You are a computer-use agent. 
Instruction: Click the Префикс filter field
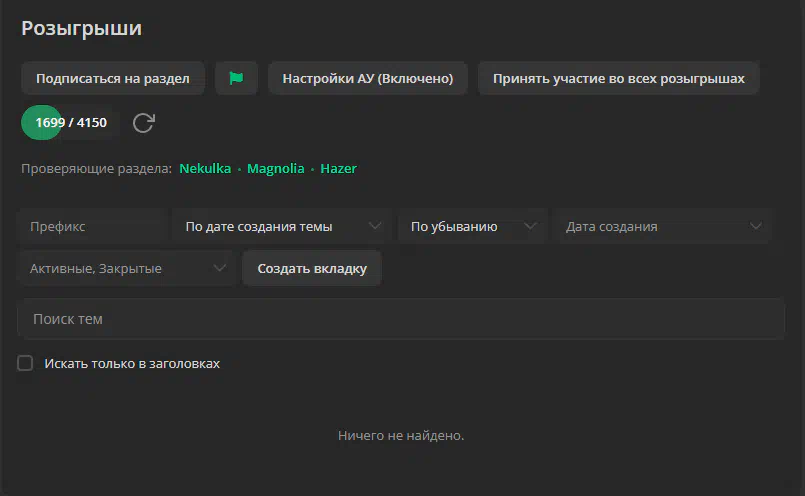tap(93, 226)
